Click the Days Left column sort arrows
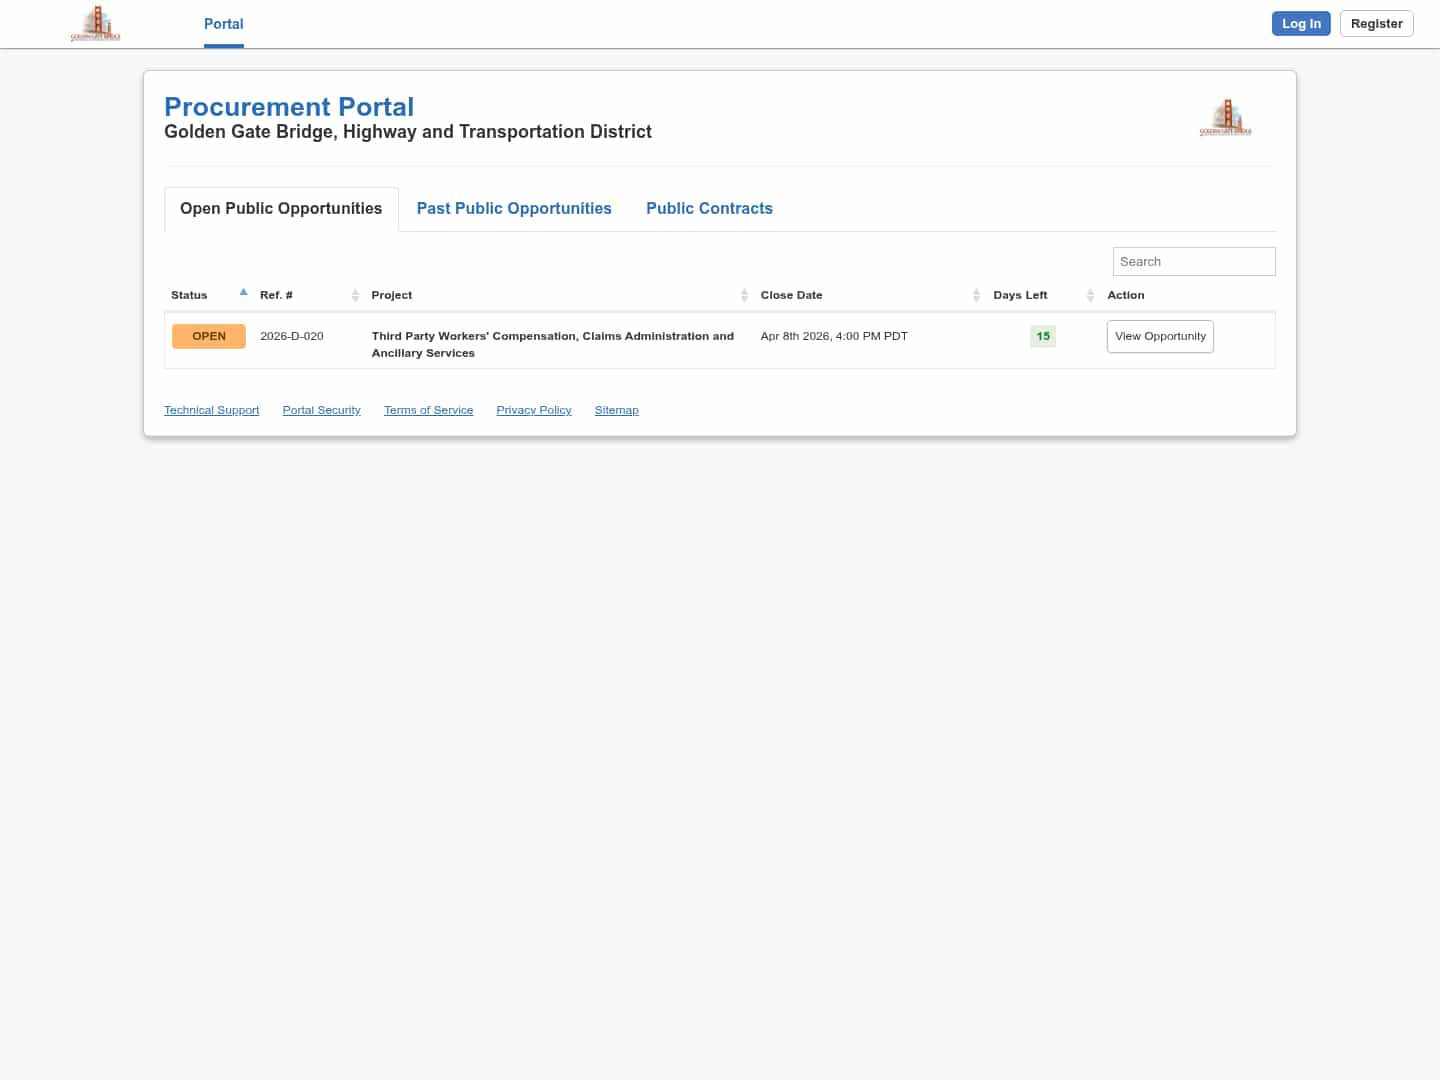This screenshot has width=1440, height=1080. [x=1090, y=295]
